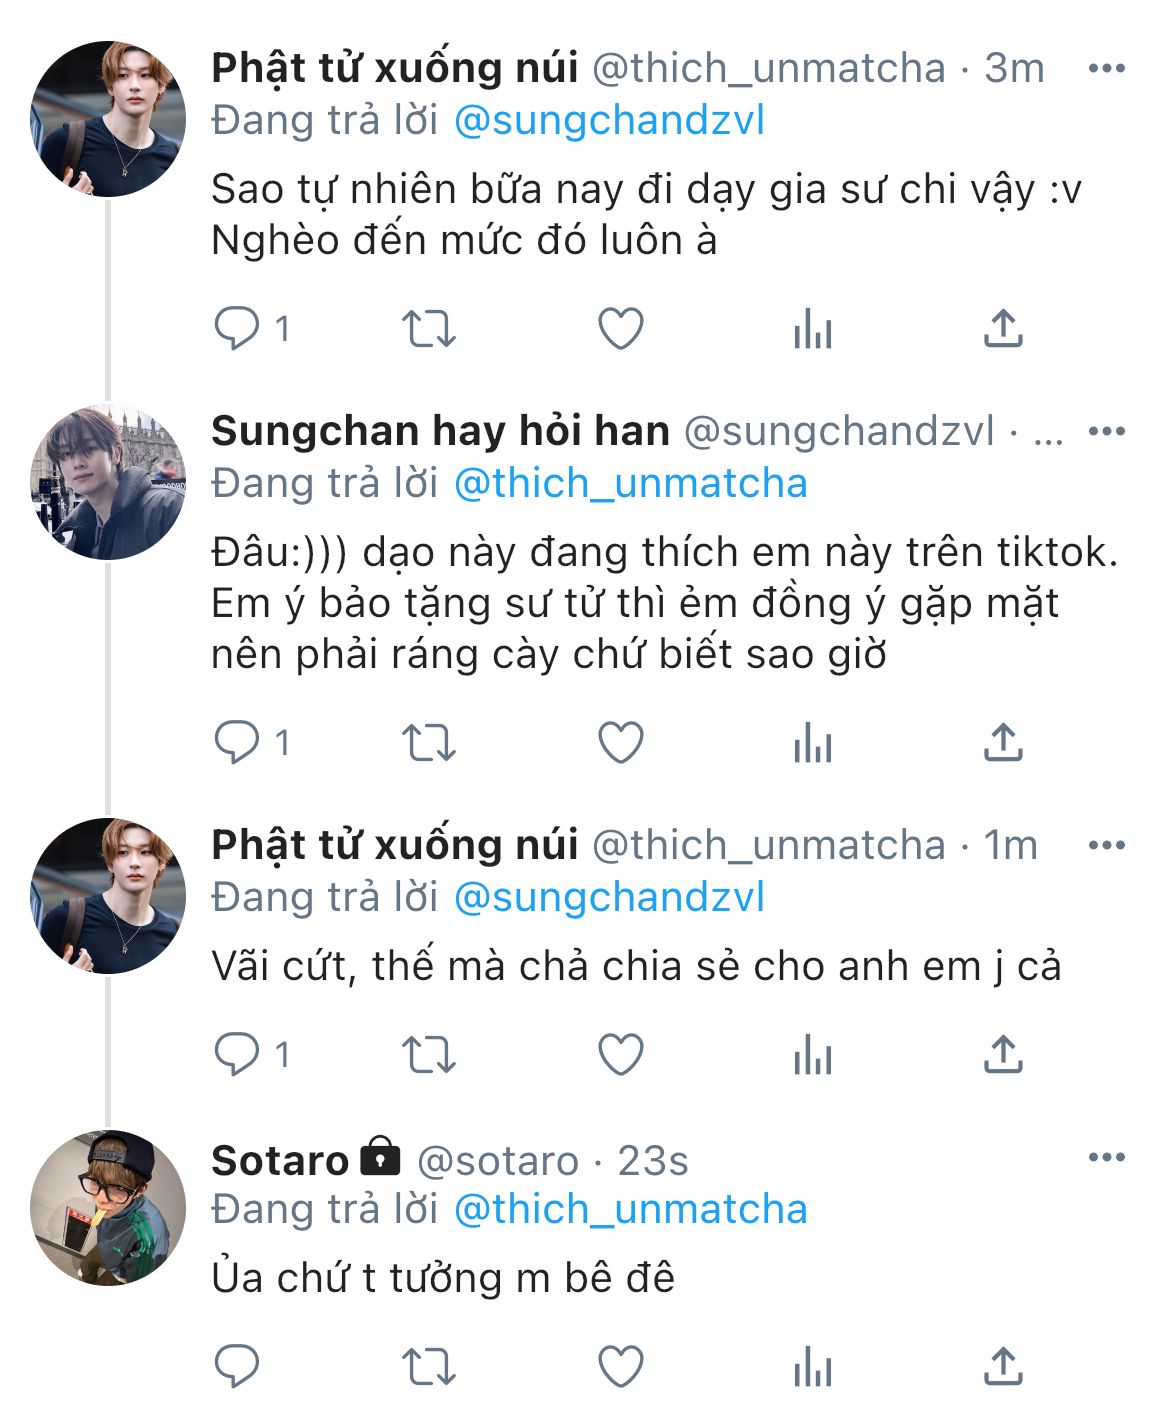
Task: View analytics for Sotaro's tweet
Action: point(812,1367)
